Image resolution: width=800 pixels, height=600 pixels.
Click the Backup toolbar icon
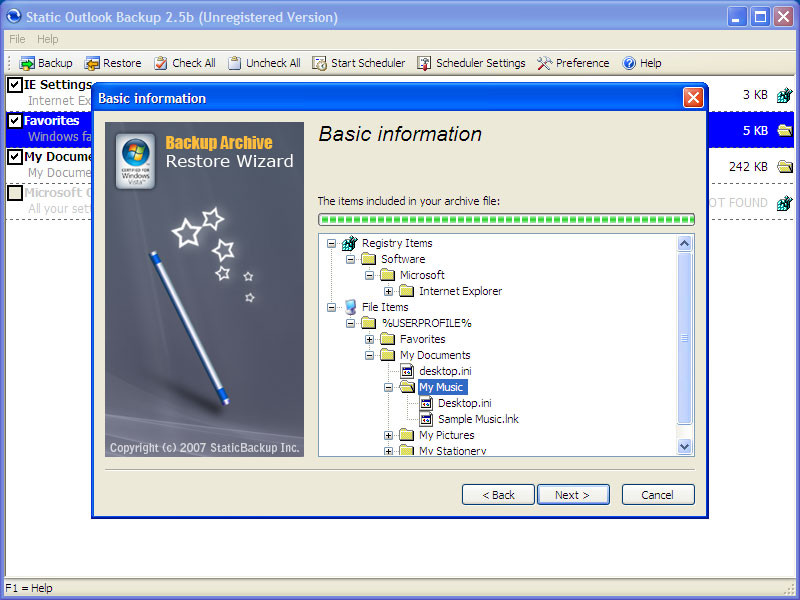[x=27, y=63]
